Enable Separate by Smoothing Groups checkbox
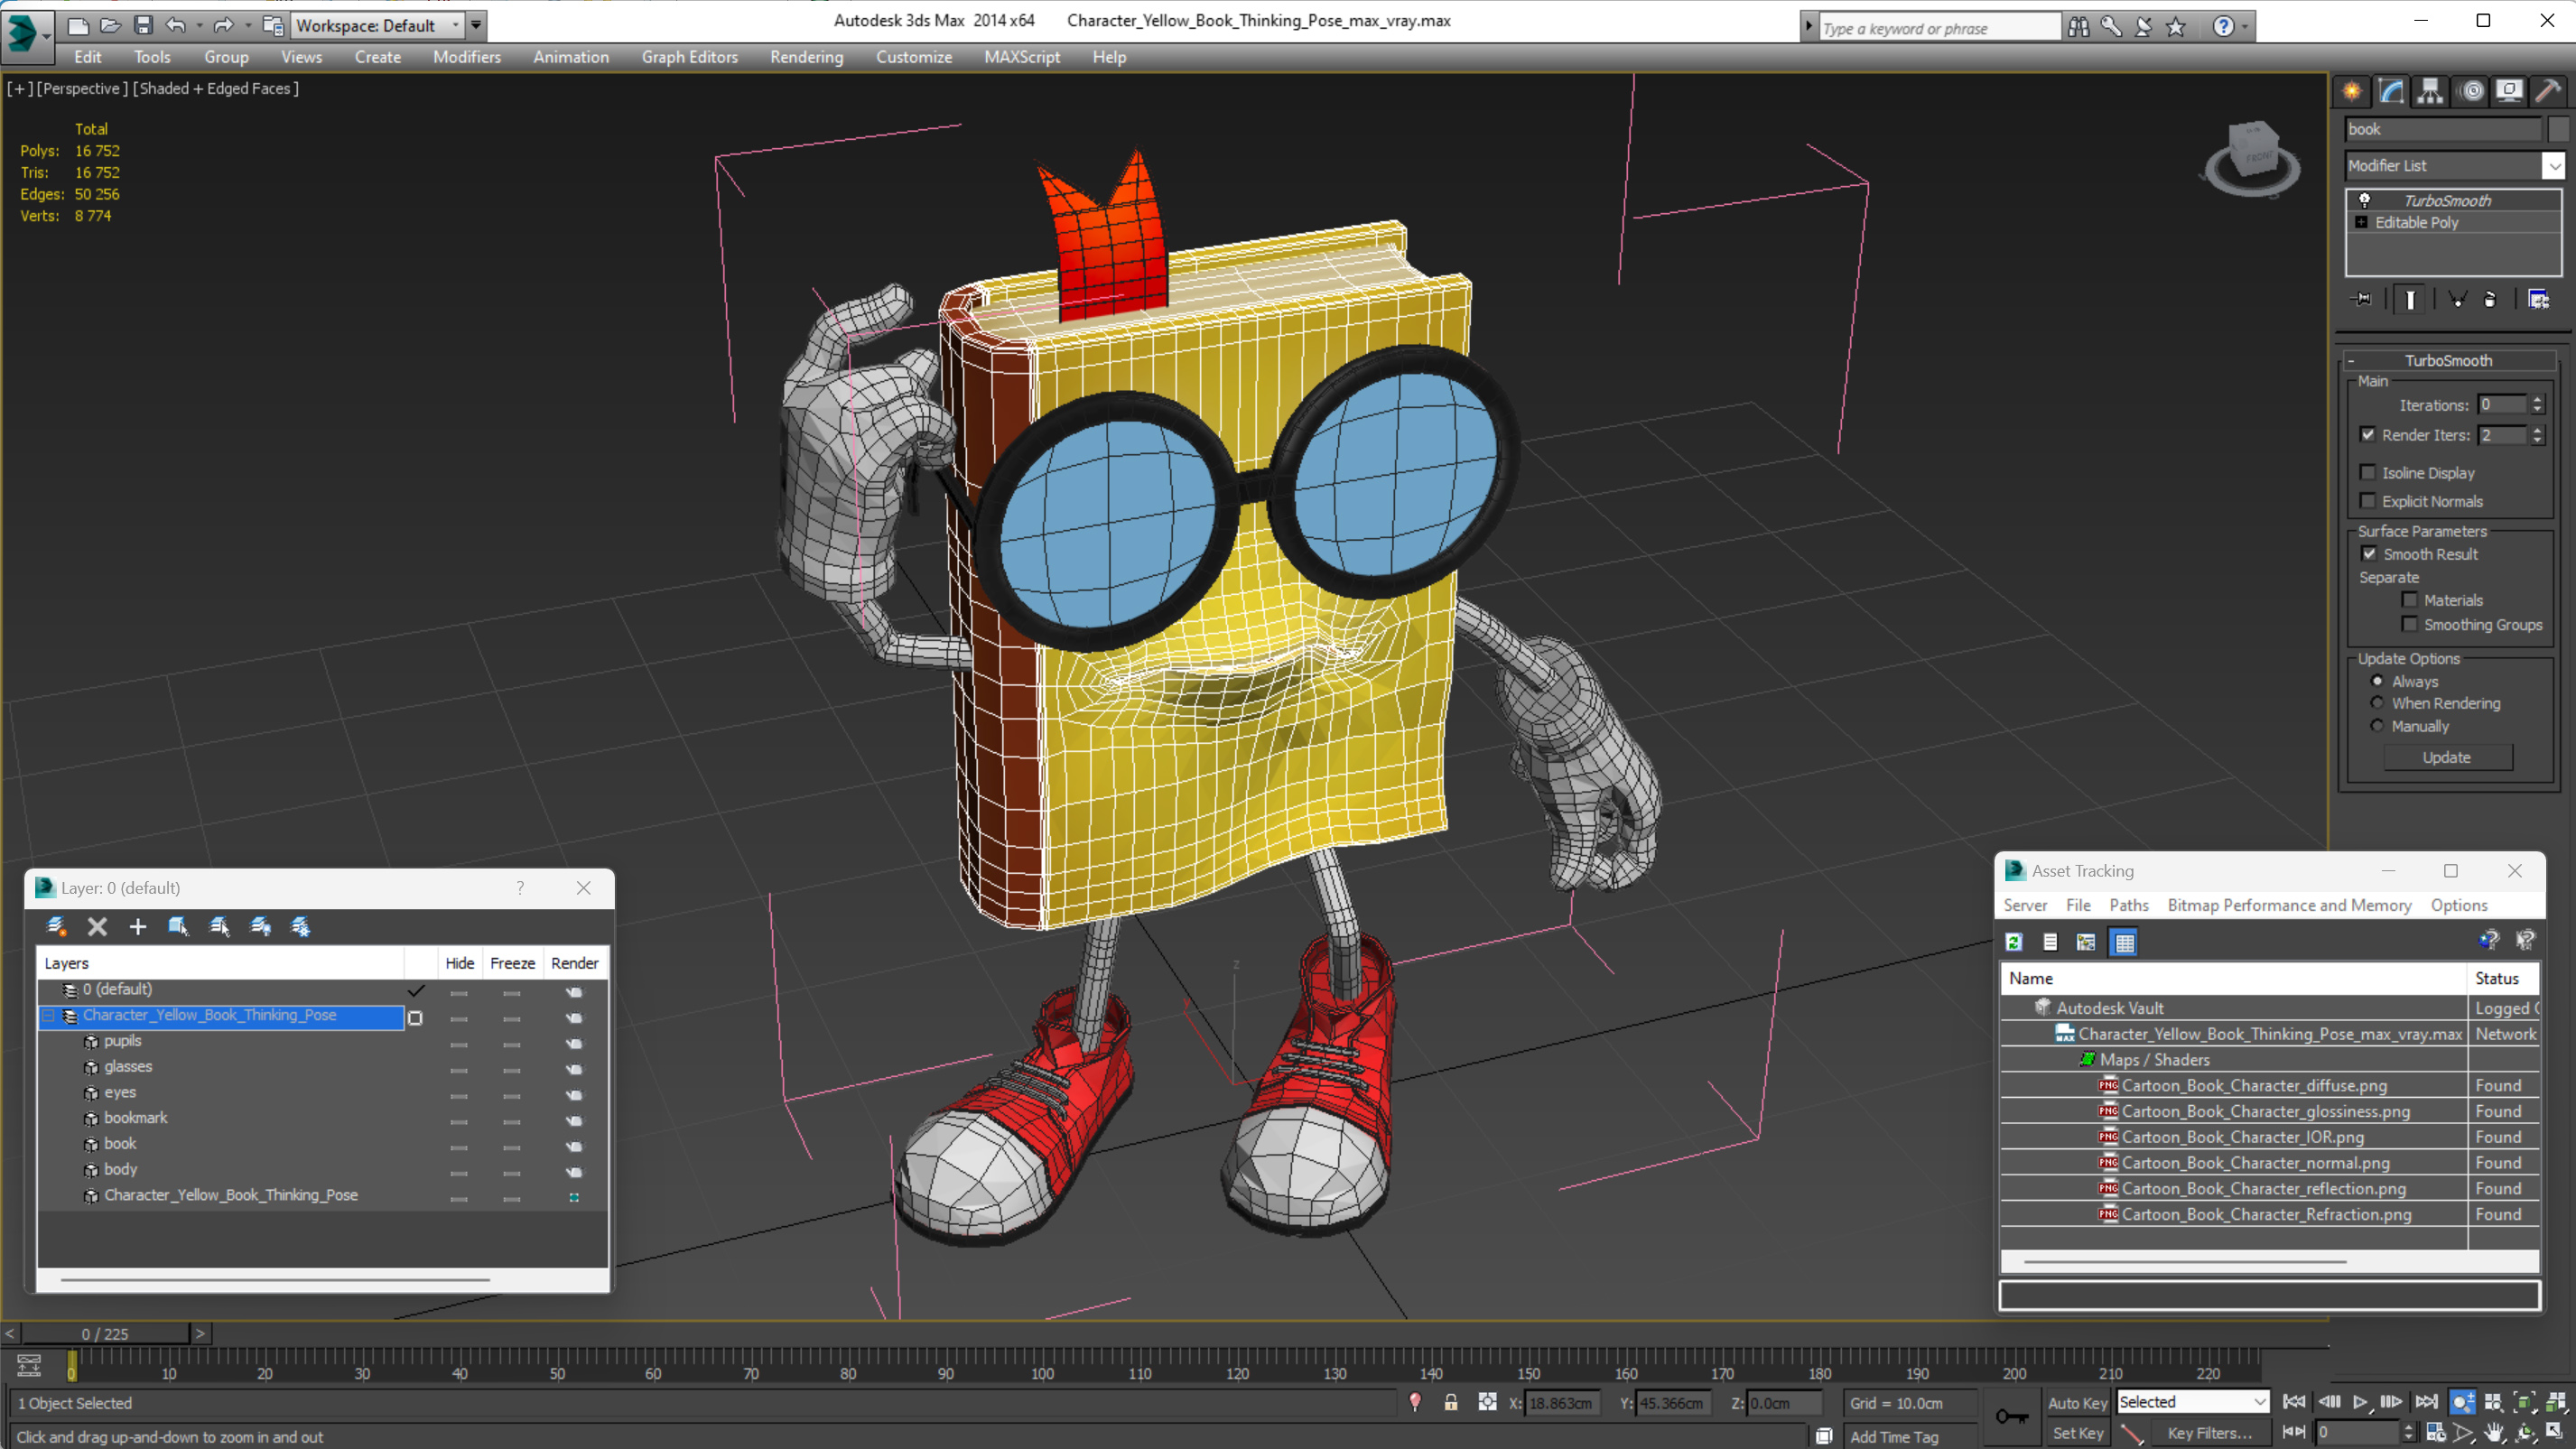This screenshot has width=2576, height=1449. tap(2410, 624)
